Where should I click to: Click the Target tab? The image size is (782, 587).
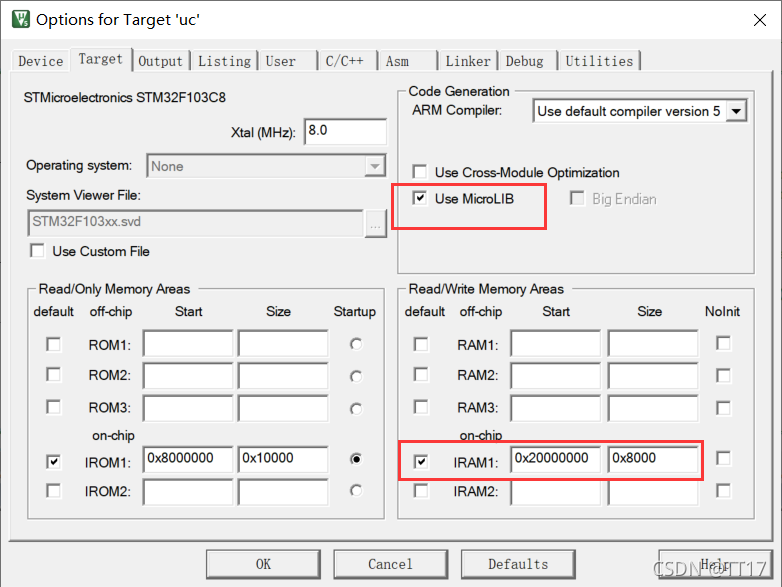coord(101,59)
